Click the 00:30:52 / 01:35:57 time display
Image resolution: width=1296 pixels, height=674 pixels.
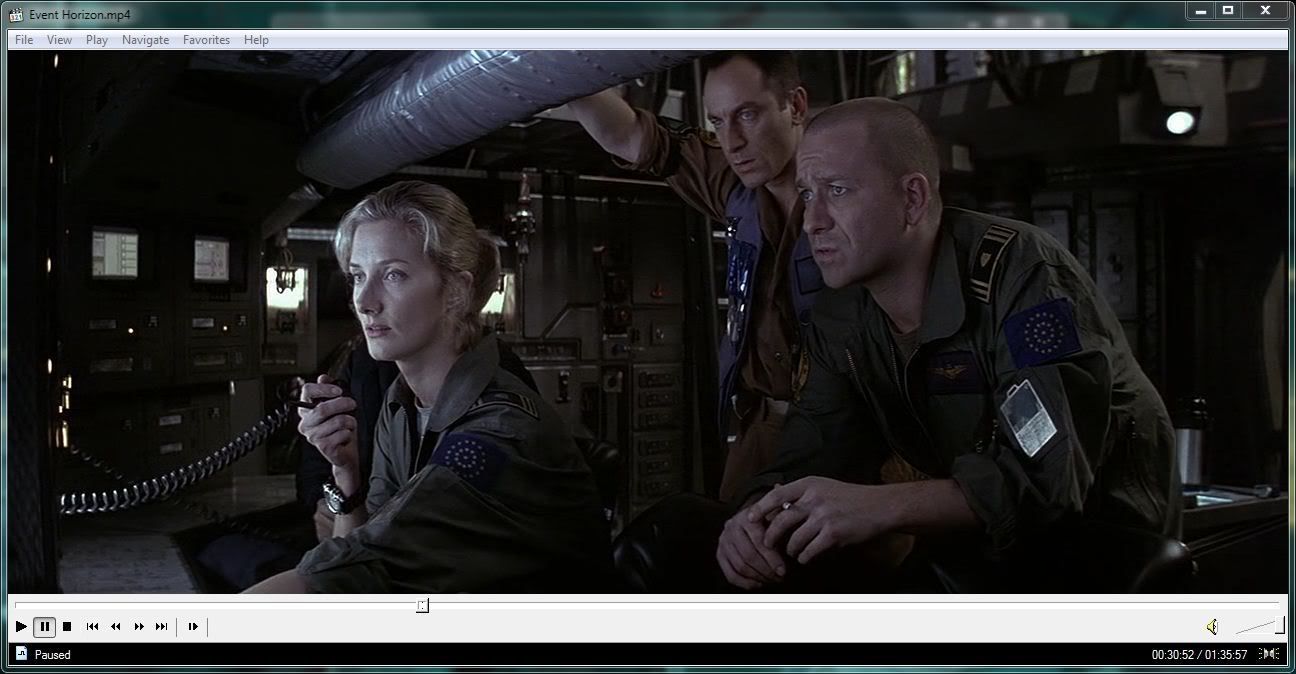[1199, 655]
